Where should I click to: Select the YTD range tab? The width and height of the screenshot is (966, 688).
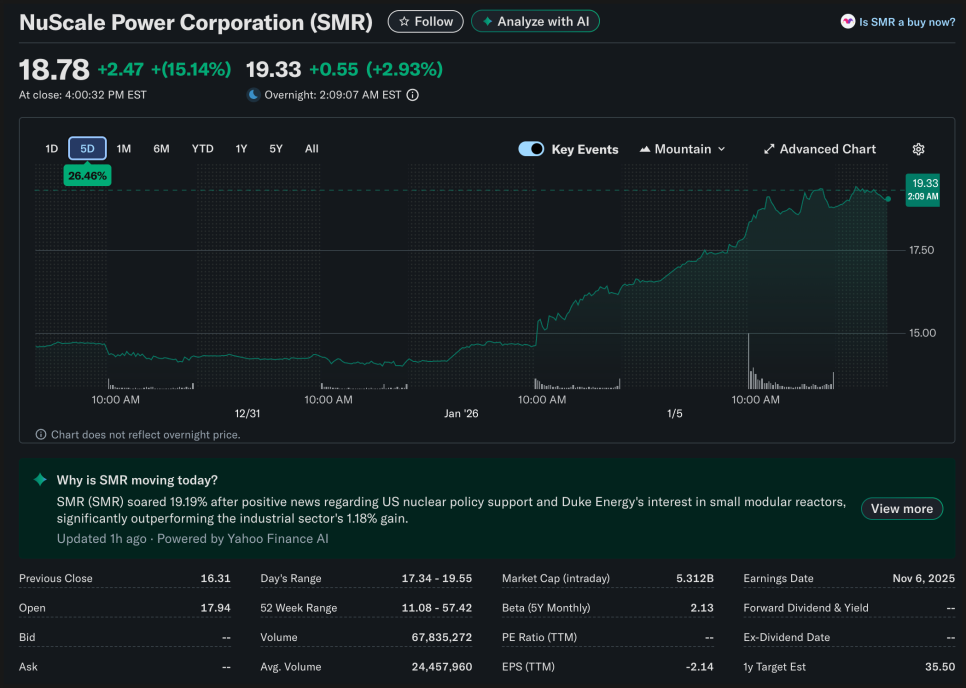(202, 149)
